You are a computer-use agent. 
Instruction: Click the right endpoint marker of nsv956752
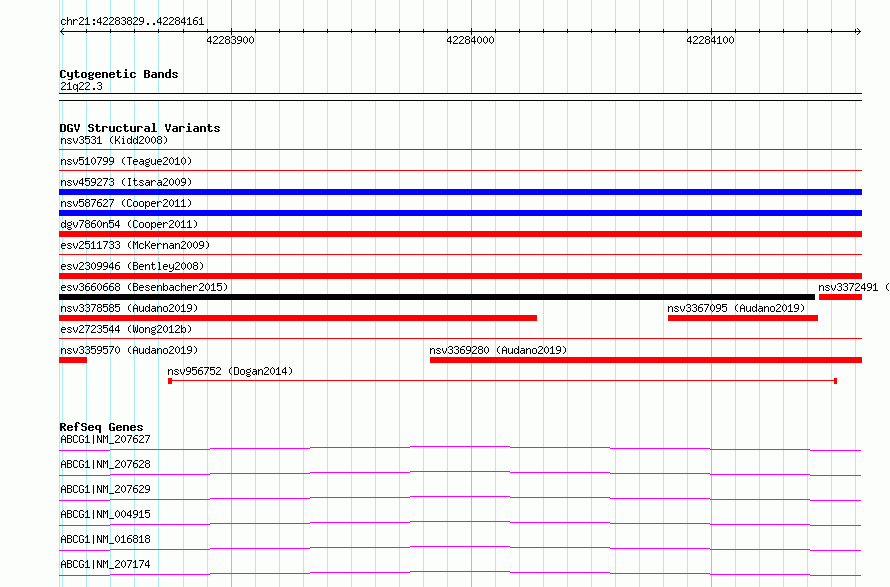pyautogui.click(x=836, y=381)
